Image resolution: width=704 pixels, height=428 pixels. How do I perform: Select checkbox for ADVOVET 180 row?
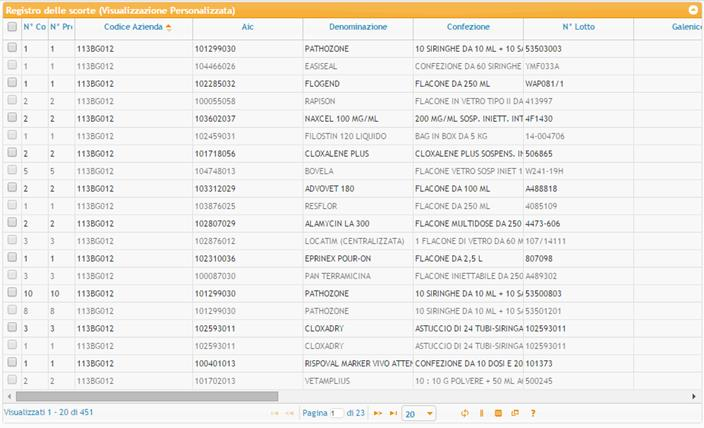(x=12, y=187)
